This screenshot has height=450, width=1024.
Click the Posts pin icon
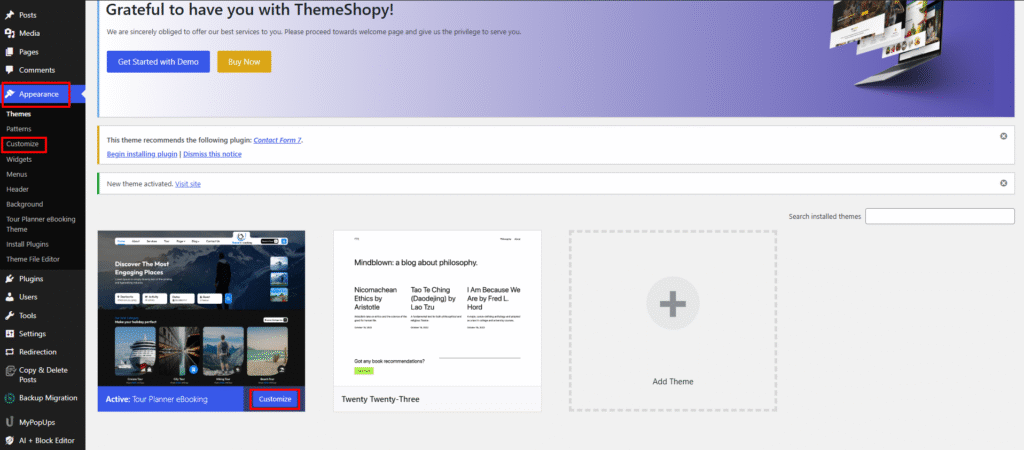click(x=9, y=15)
